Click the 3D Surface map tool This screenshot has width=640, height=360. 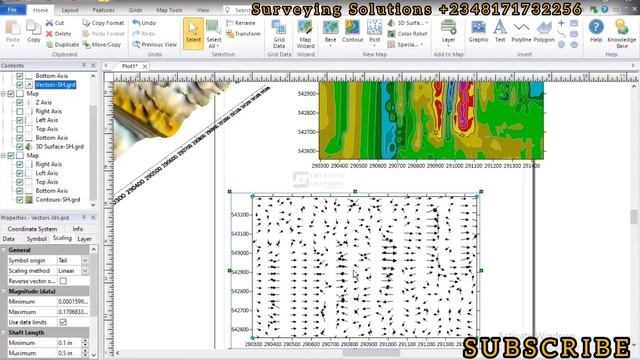point(408,23)
